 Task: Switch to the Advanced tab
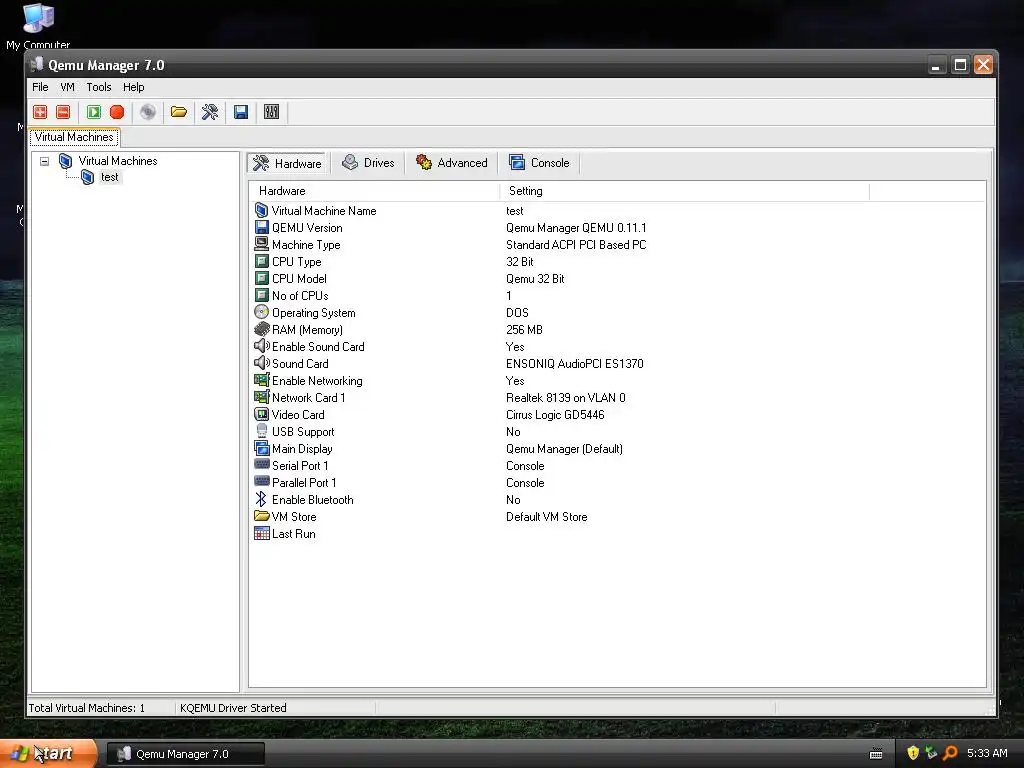(x=452, y=163)
